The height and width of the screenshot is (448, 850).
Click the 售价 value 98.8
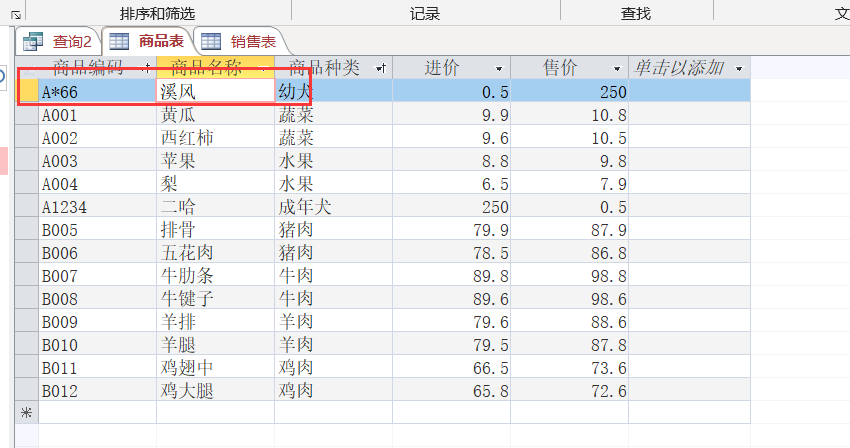coord(570,276)
